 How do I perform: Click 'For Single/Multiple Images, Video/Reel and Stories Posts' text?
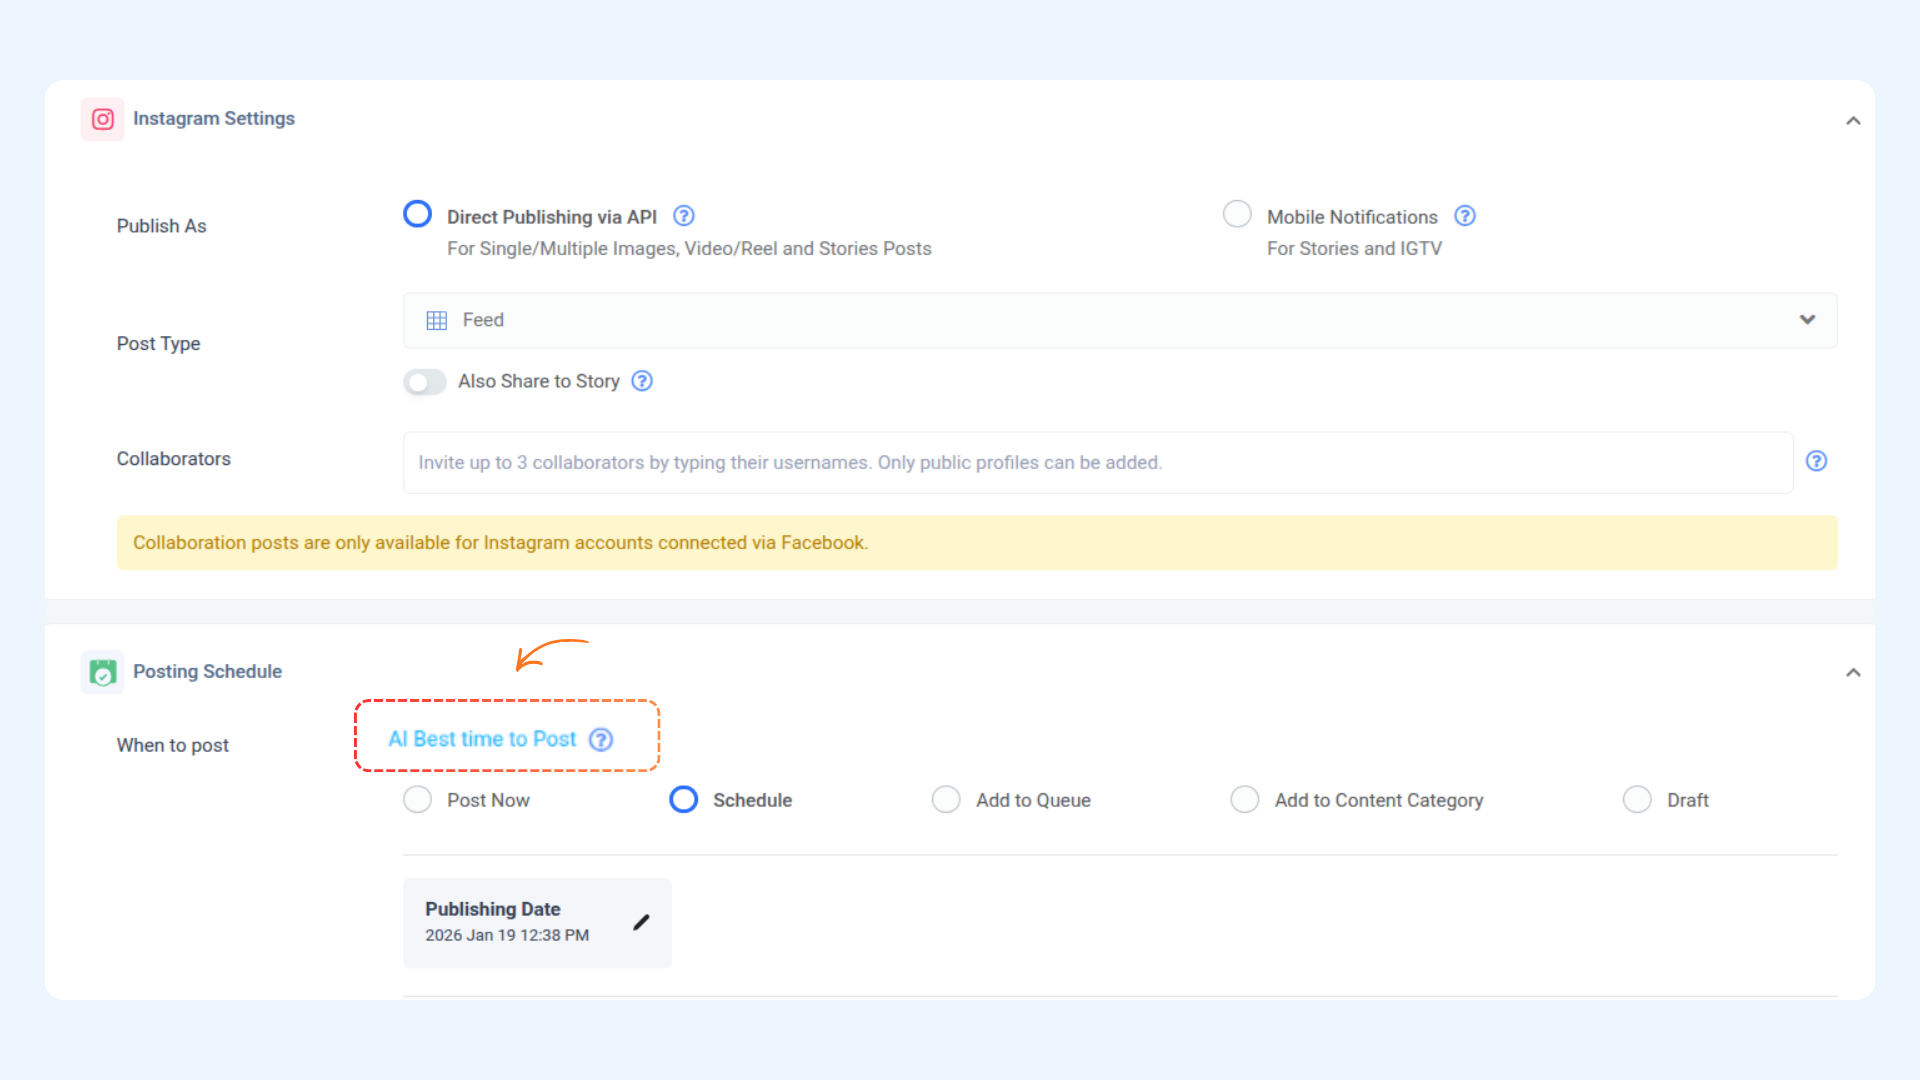click(x=689, y=248)
